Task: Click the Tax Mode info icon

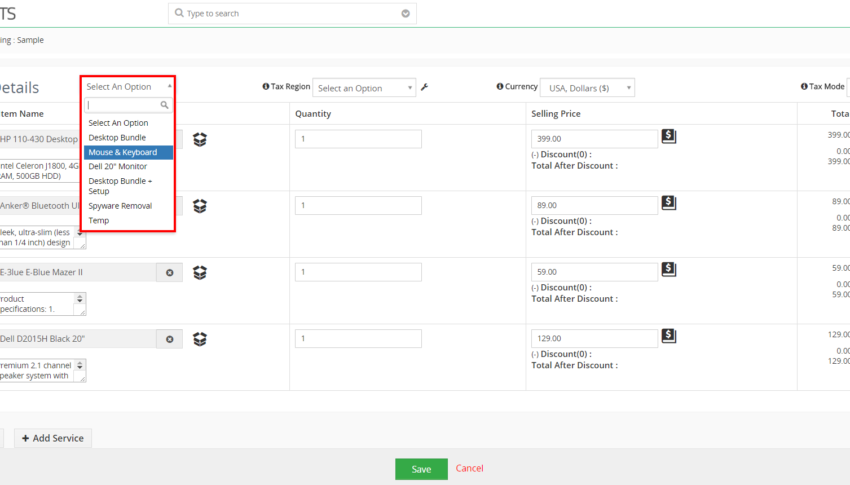Action: [x=804, y=86]
